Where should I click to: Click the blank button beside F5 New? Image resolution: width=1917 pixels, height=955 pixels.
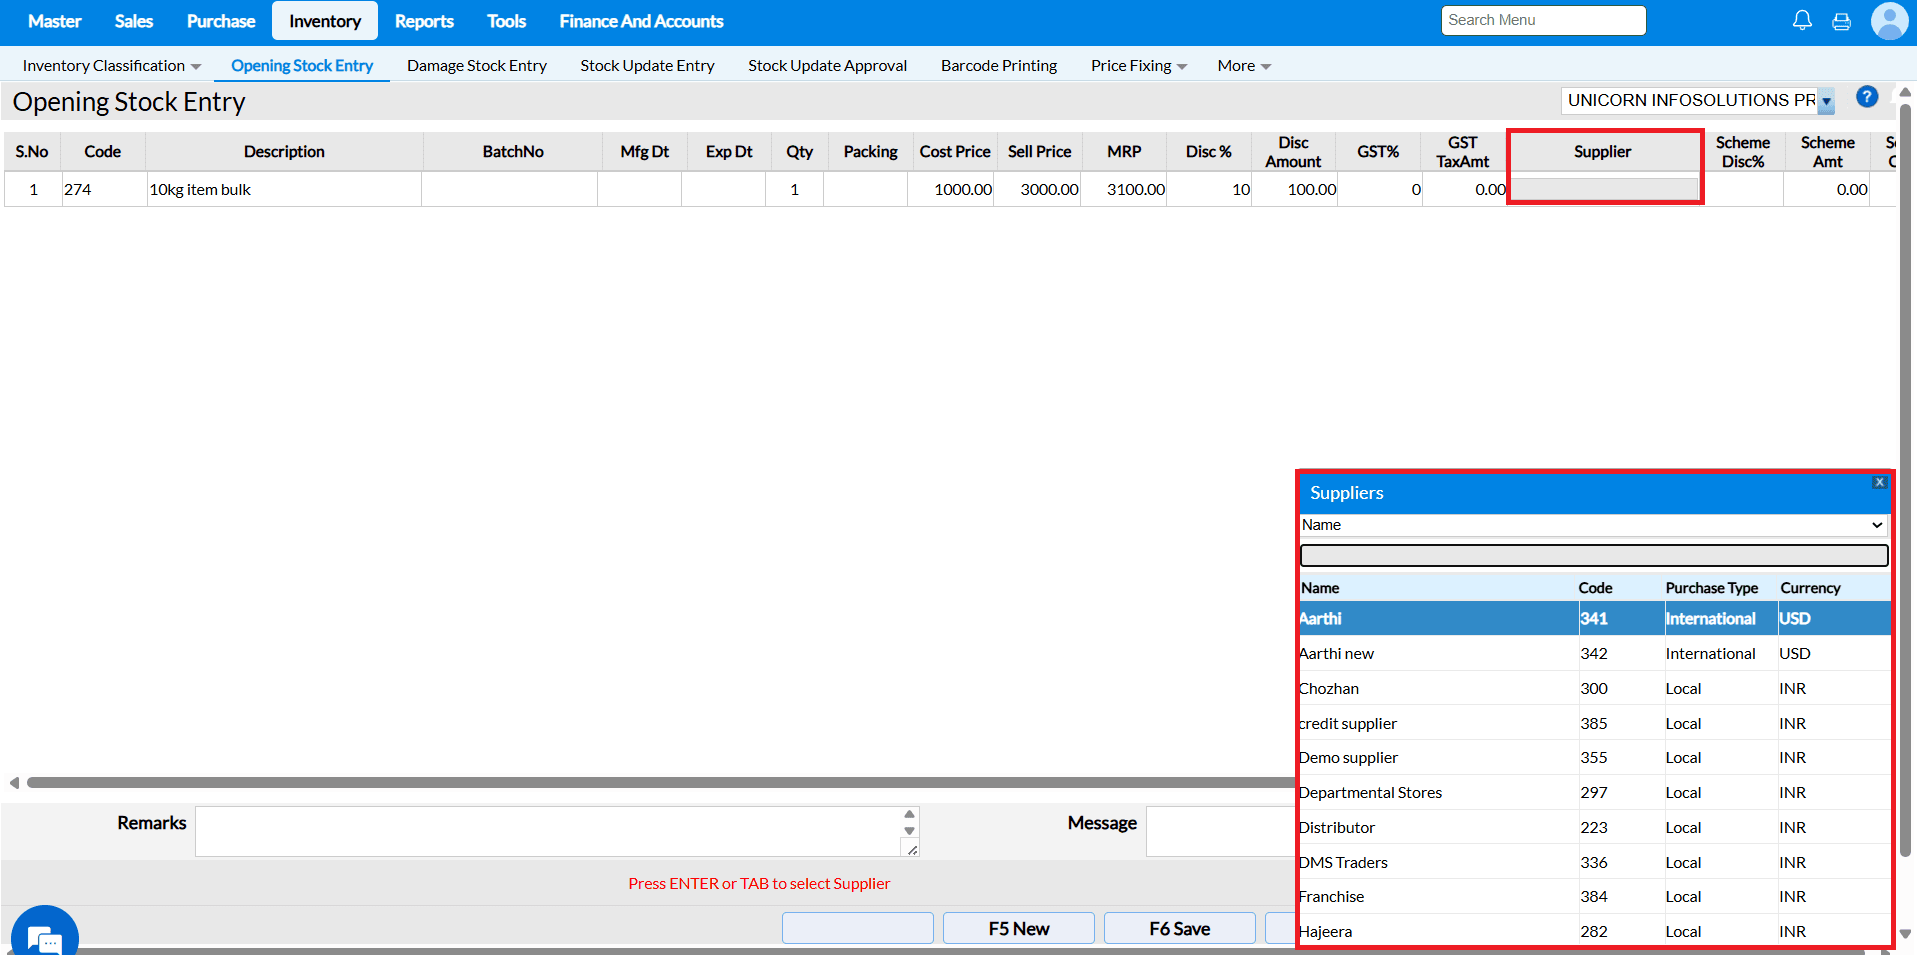[858, 928]
